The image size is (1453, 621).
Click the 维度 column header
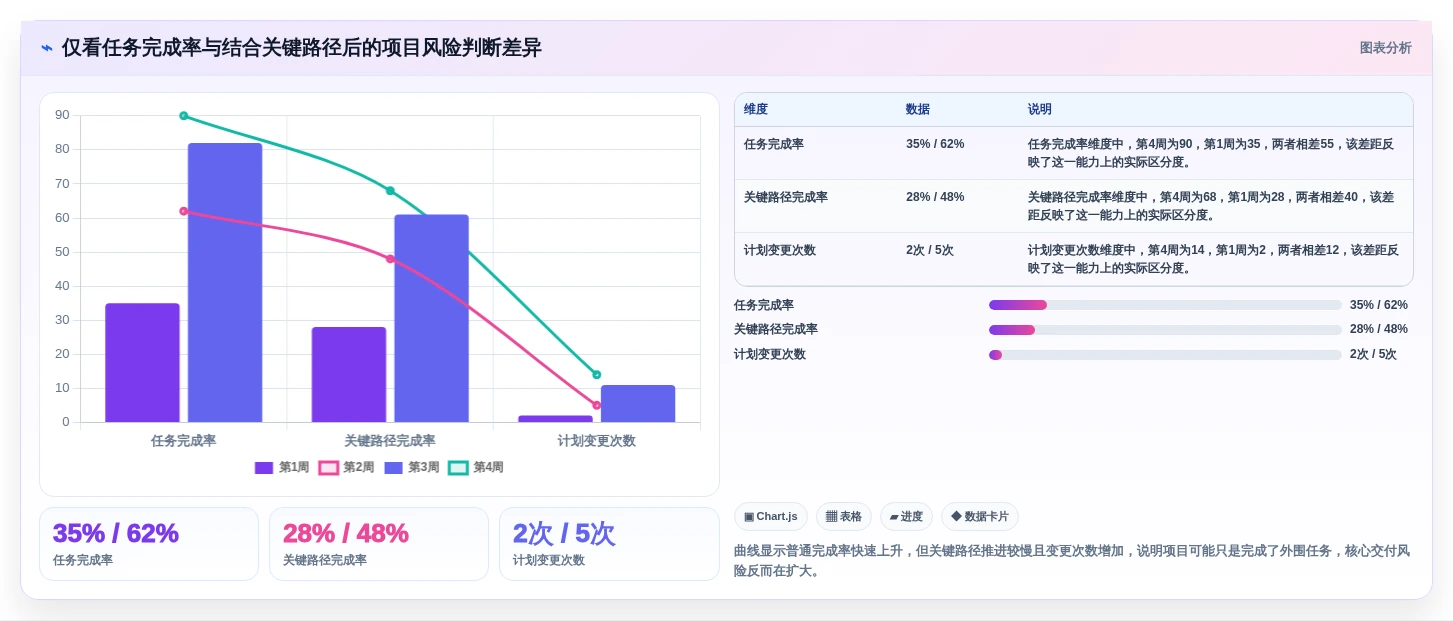click(x=756, y=110)
